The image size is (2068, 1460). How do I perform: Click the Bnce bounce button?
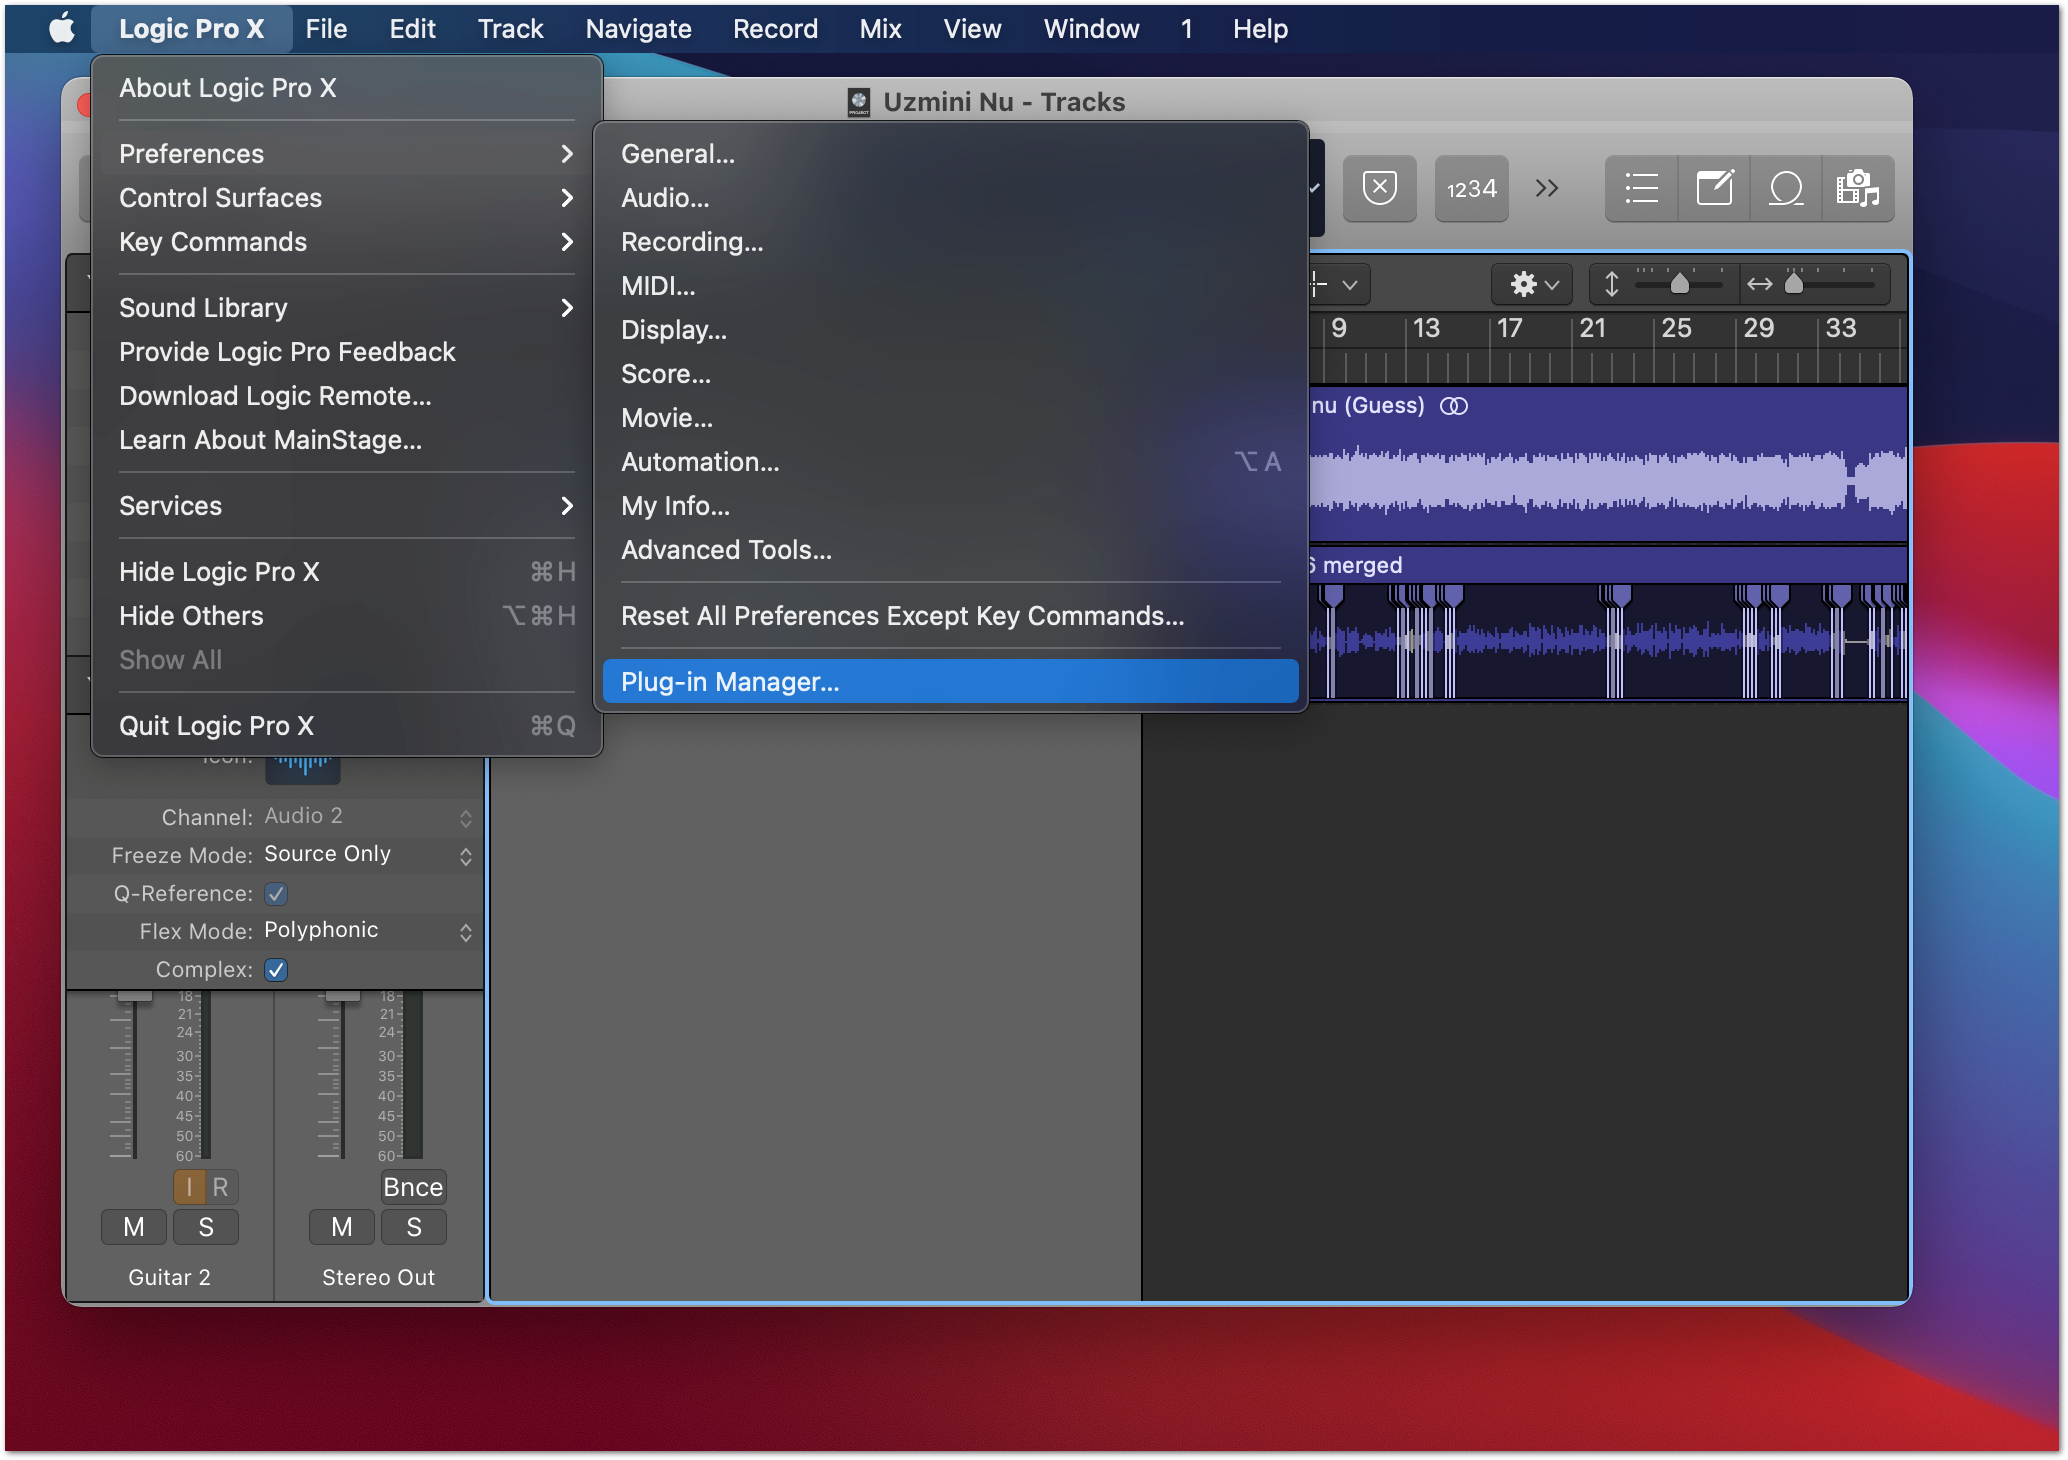[413, 1187]
